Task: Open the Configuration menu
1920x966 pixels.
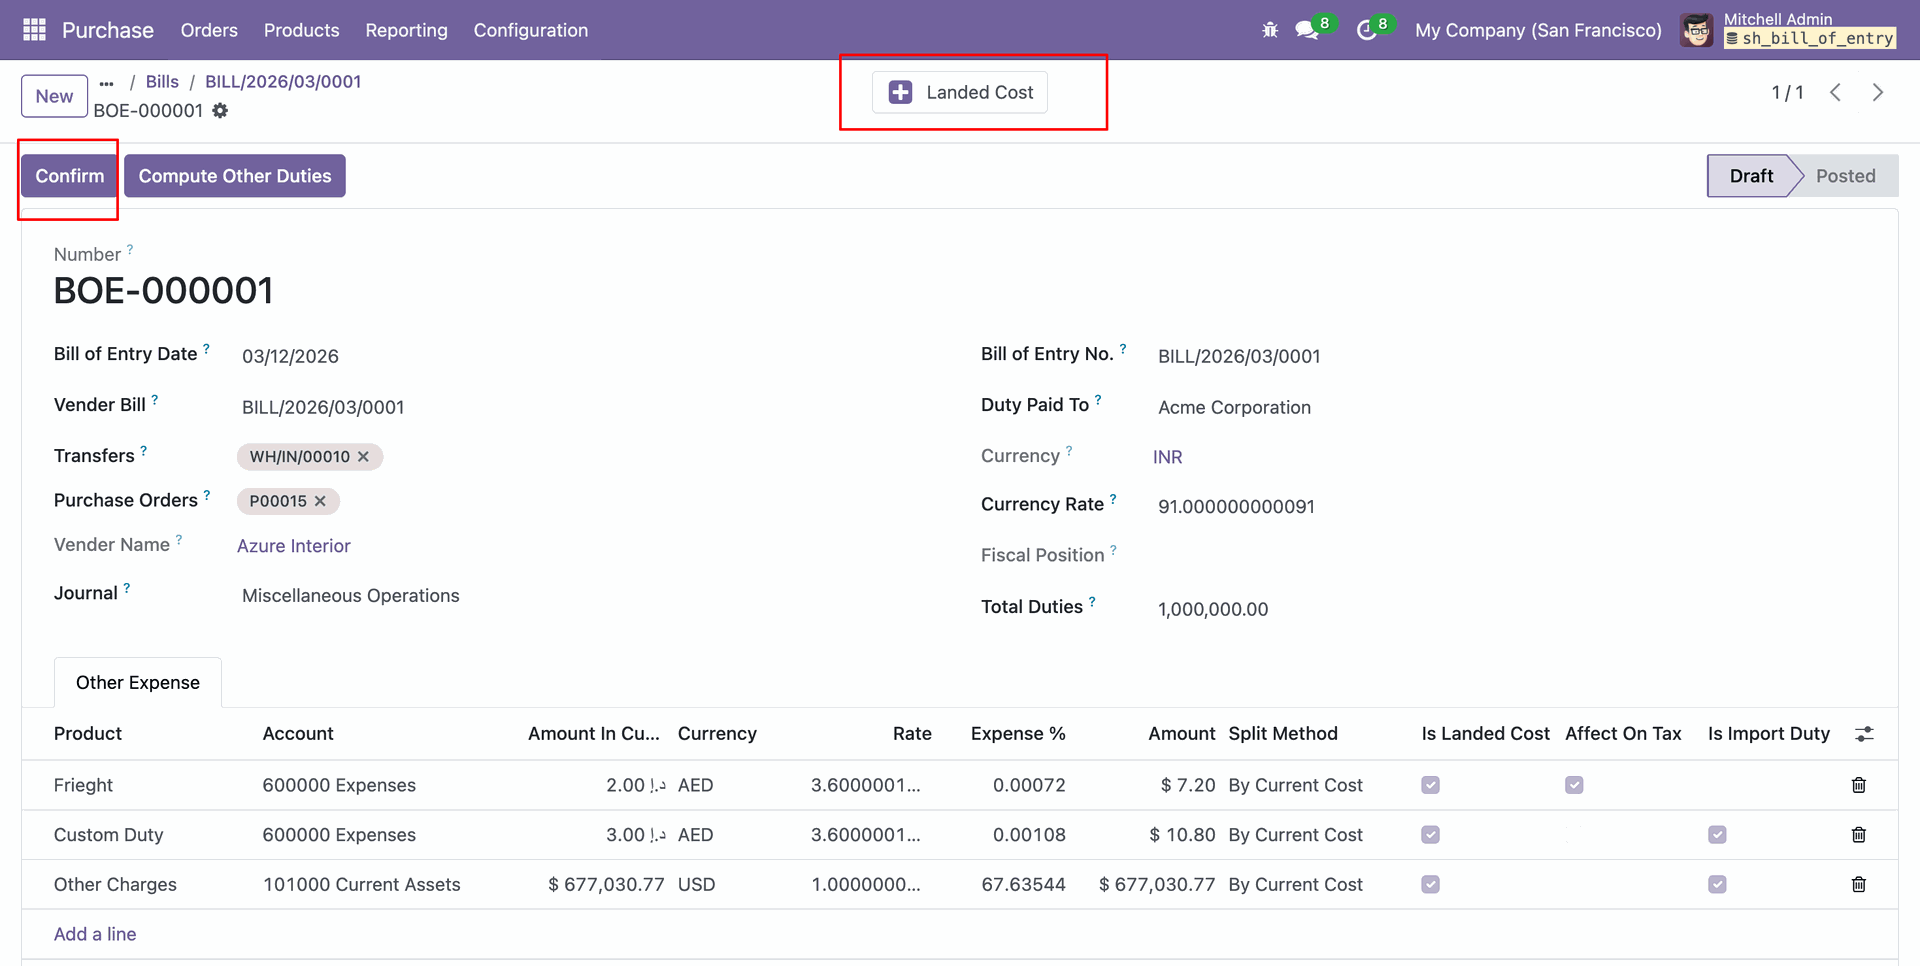Action: pos(530,30)
